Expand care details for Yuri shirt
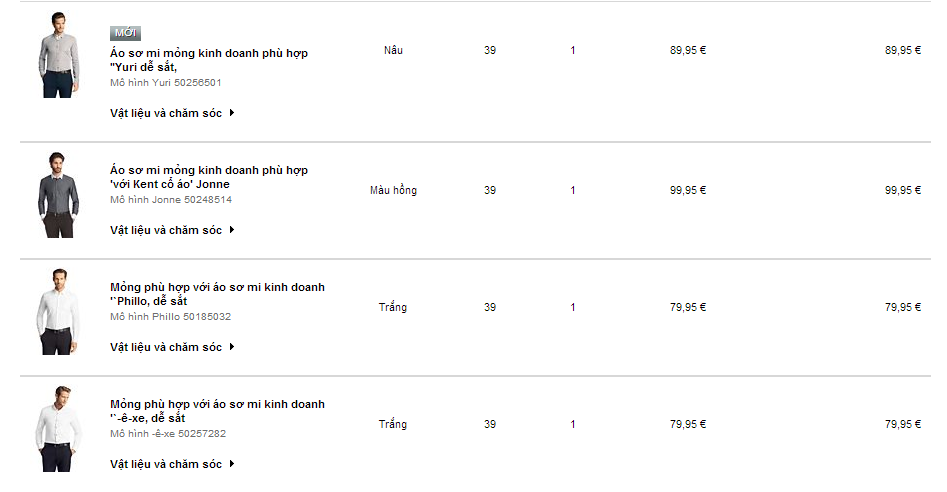Viewport: 947px width, 492px height. point(172,113)
